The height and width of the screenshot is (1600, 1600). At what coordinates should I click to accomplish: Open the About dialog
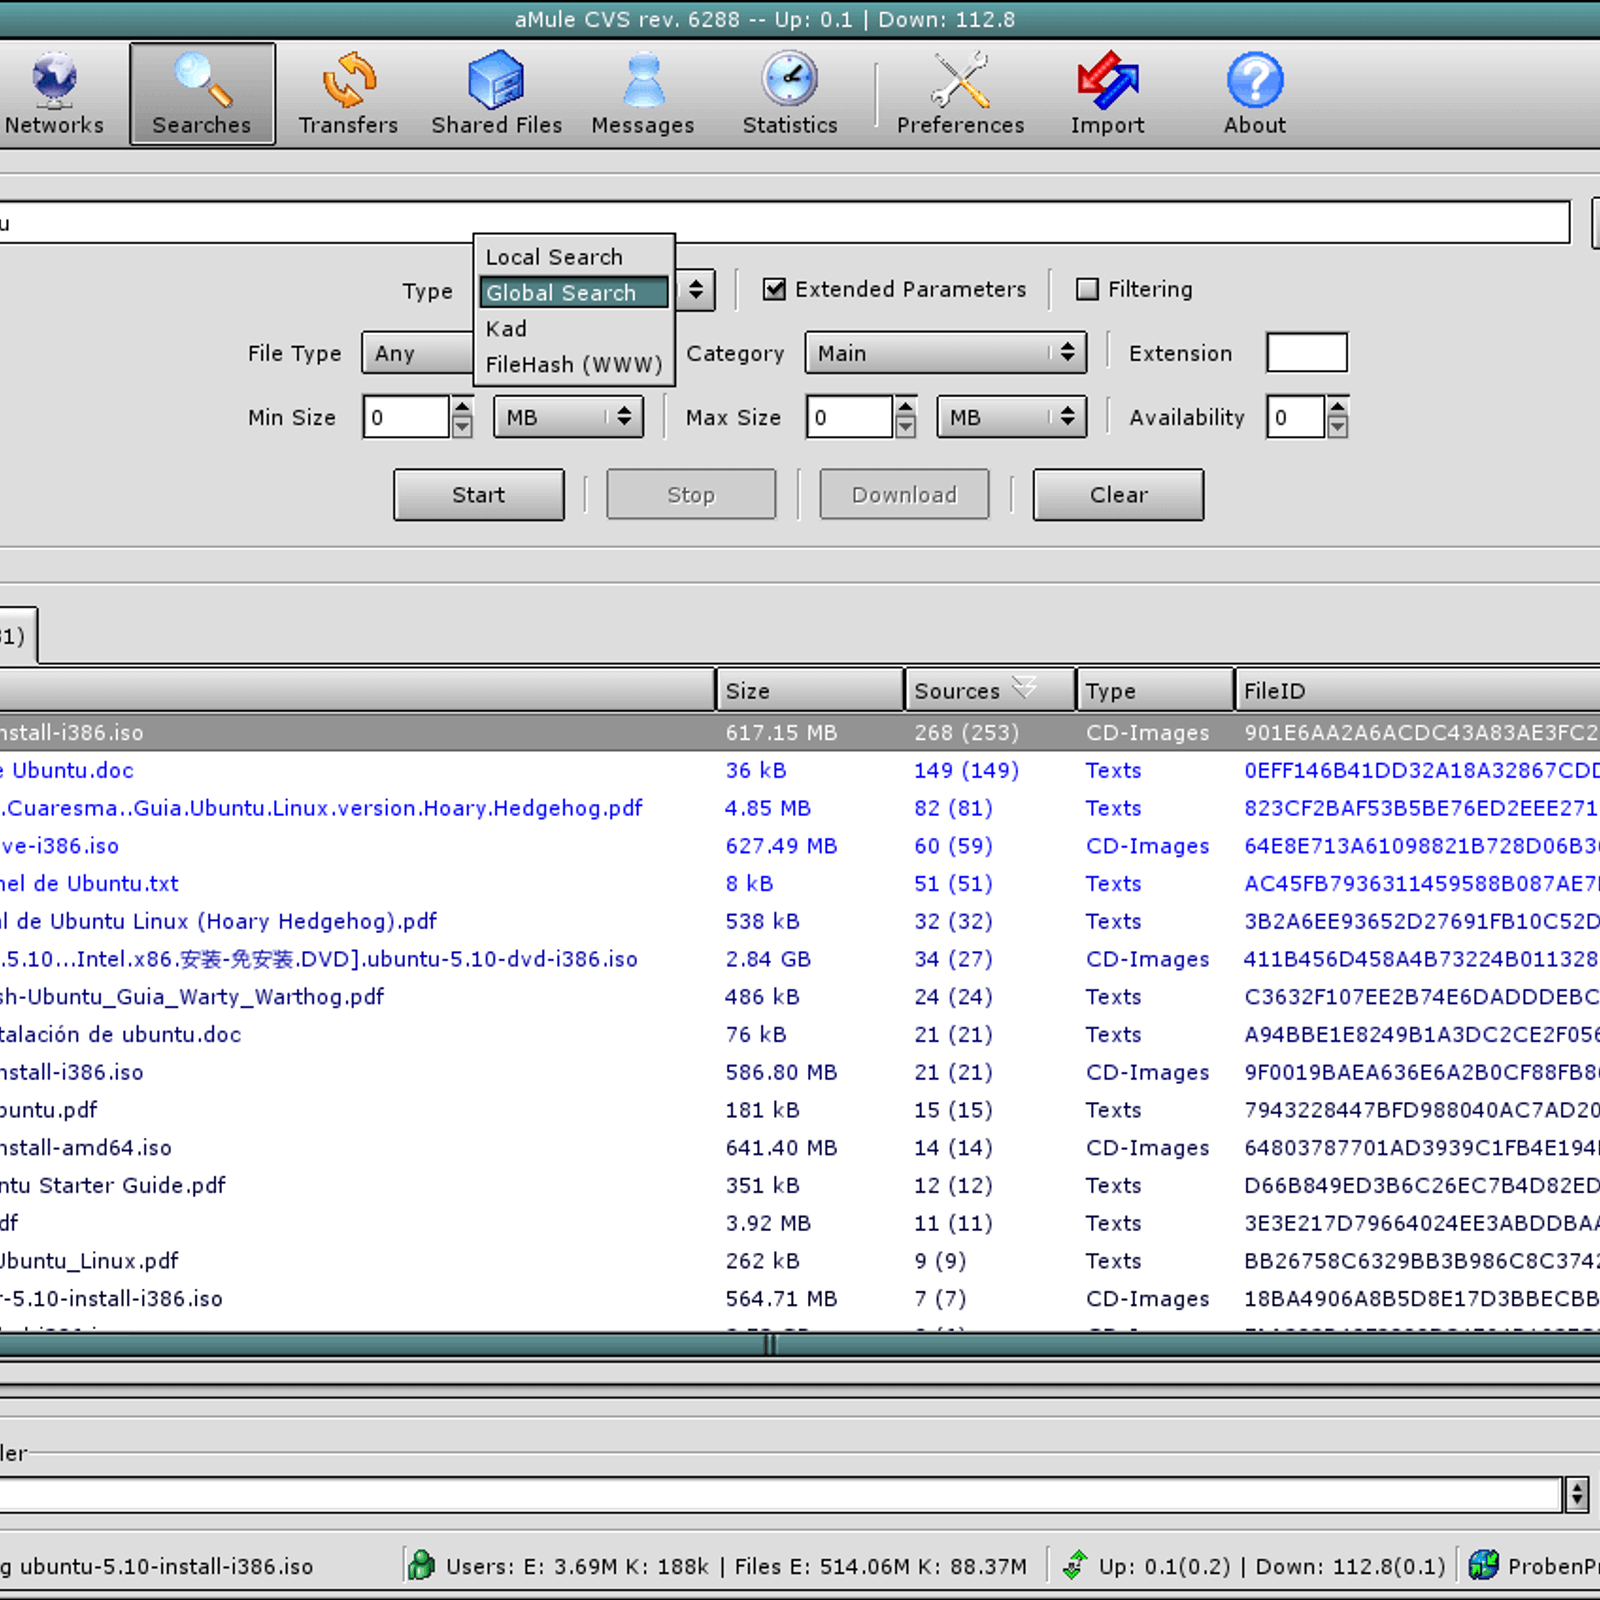[1255, 94]
